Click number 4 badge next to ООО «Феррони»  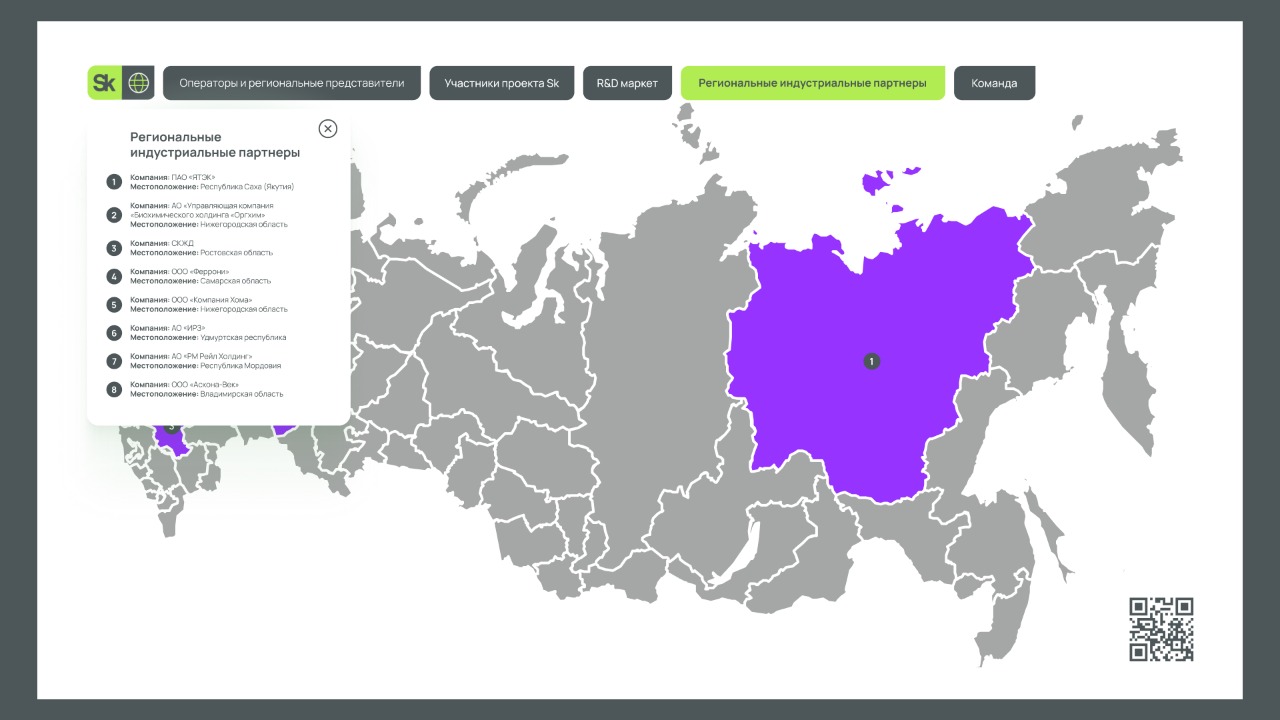(114, 276)
